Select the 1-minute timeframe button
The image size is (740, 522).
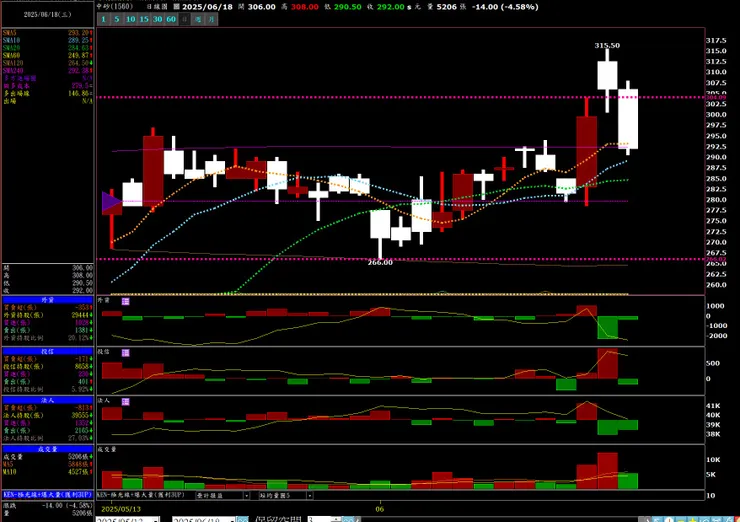click(103, 19)
